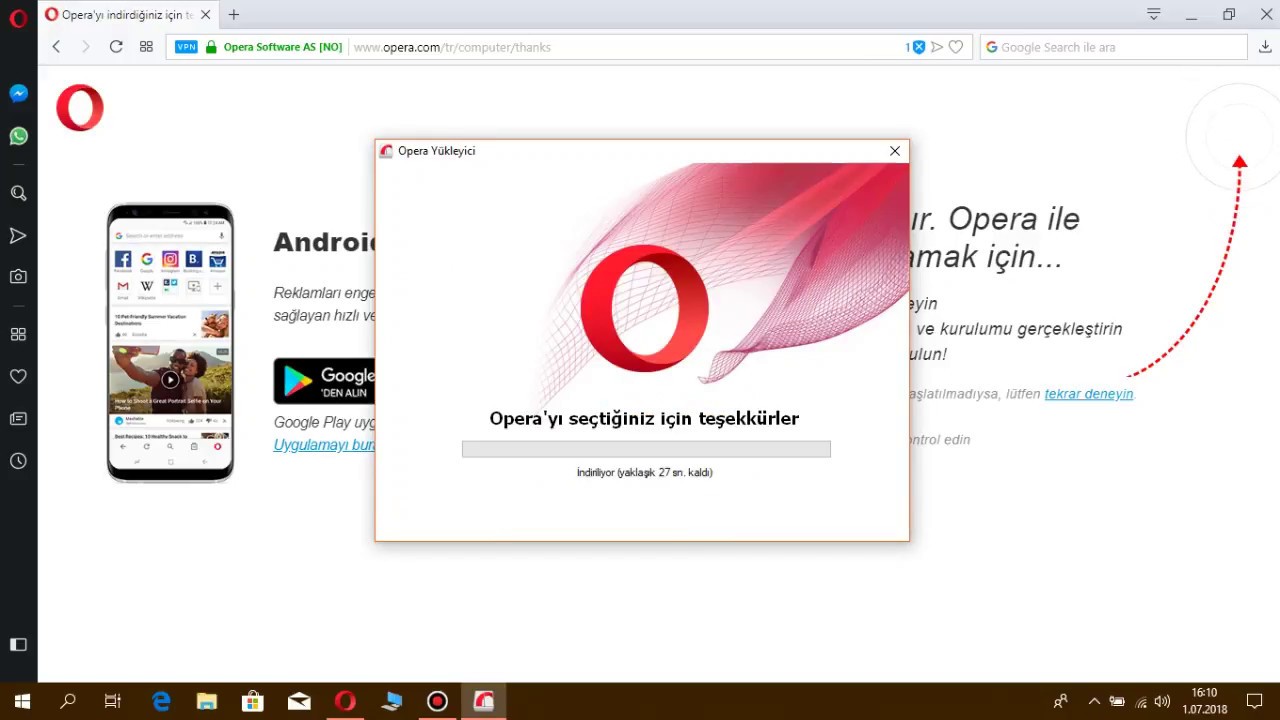1280x720 pixels.
Task: Click the Google Search ile ara box
Action: 1113,47
